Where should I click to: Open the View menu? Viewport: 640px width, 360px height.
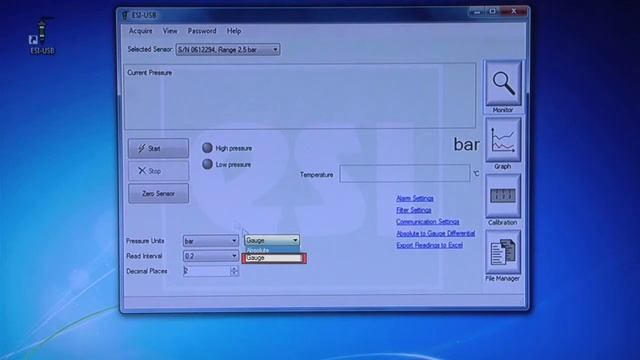[170, 31]
